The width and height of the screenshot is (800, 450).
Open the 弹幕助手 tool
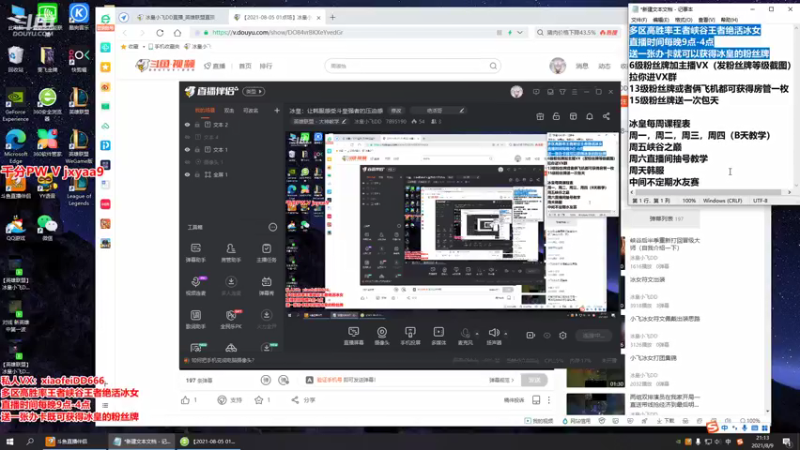tap(195, 253)
